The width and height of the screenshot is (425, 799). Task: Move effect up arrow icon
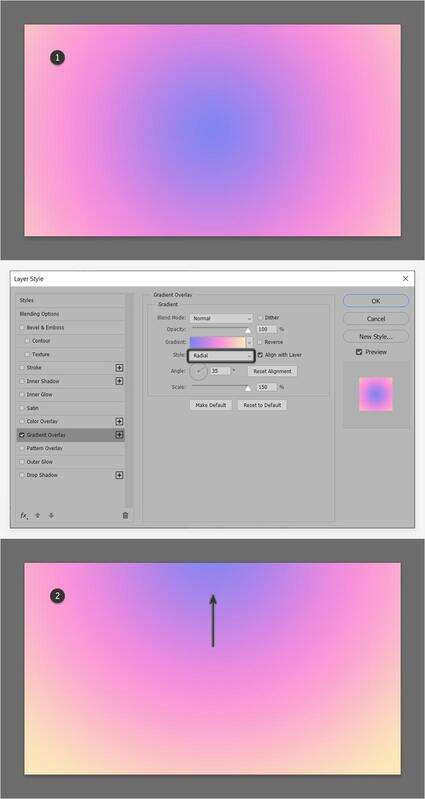[x=38, y=516]
